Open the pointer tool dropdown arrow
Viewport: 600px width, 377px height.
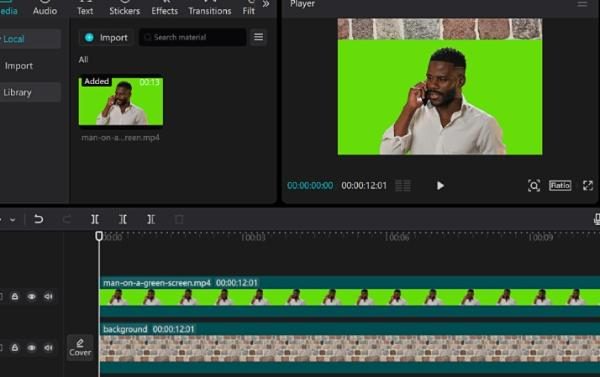13,220
